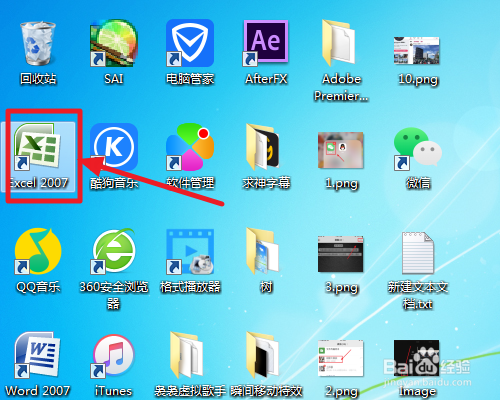Screen dimensions: 500x400
Task: Open the 软件管理 colorful icon
Action: 190,147
